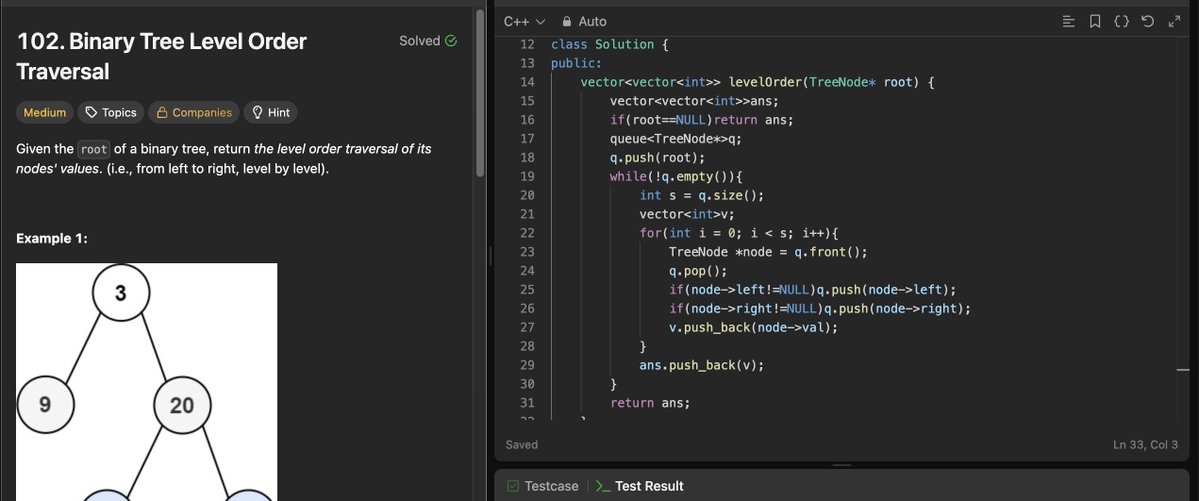The width and height of the screenshot is (1199, 501).
Task: Click line number 14 in the gutter
Action: (x=527, y=82)
